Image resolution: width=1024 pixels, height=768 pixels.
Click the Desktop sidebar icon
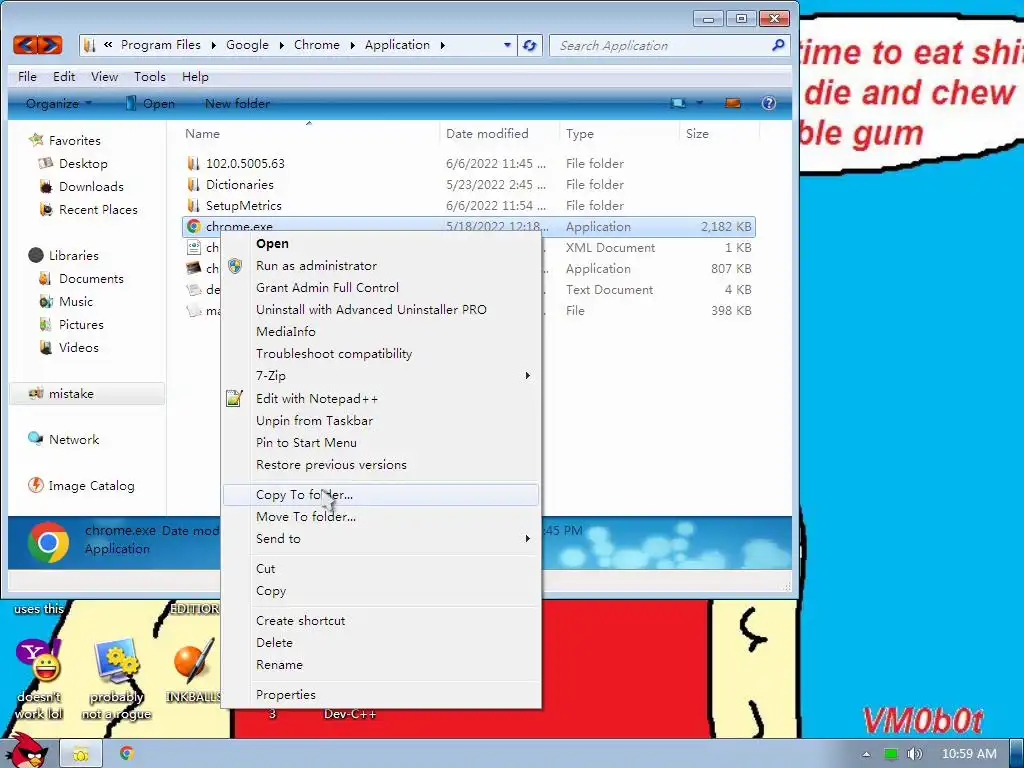45,163
